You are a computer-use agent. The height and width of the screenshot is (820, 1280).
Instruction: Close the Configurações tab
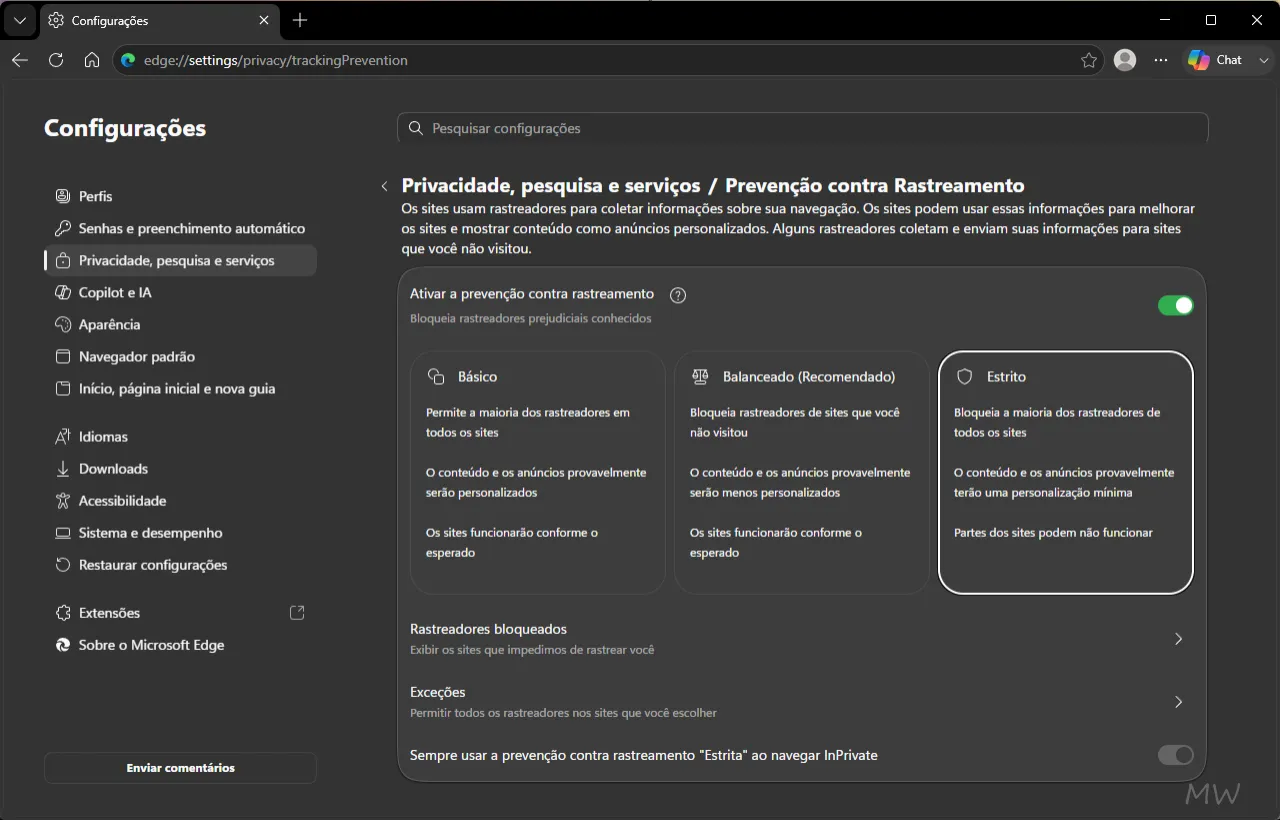point(264,20)
